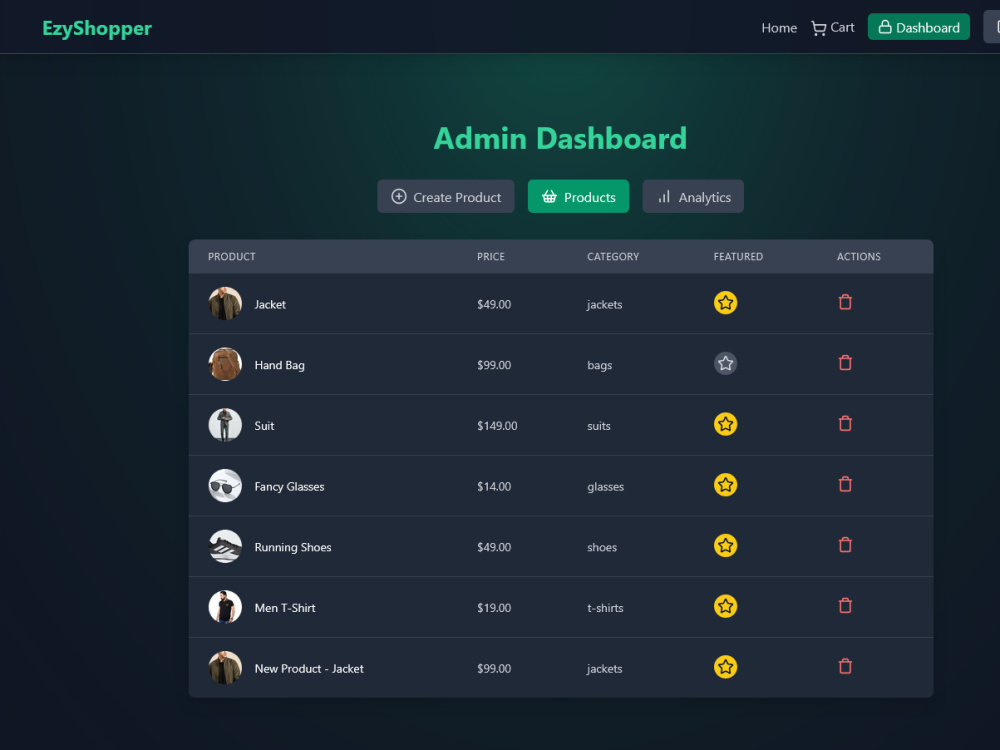Viewport: 1000px width, 750px height.
Task: Toggle featured star for Fancy Glasses
Action: click(725, 485)
